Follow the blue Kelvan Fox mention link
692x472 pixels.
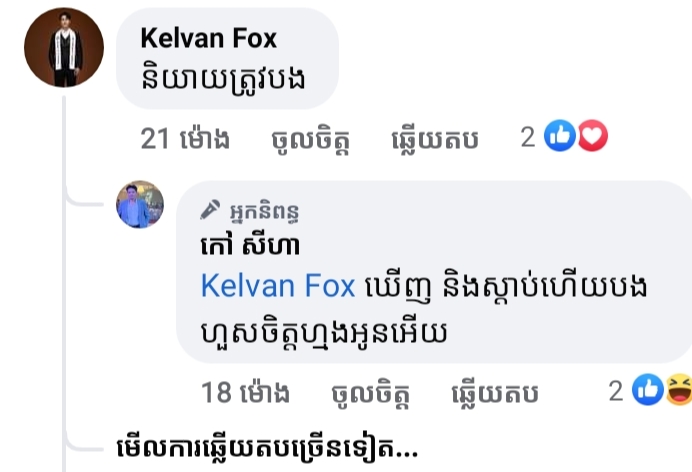pyautogui.click(x=278, y=286)
